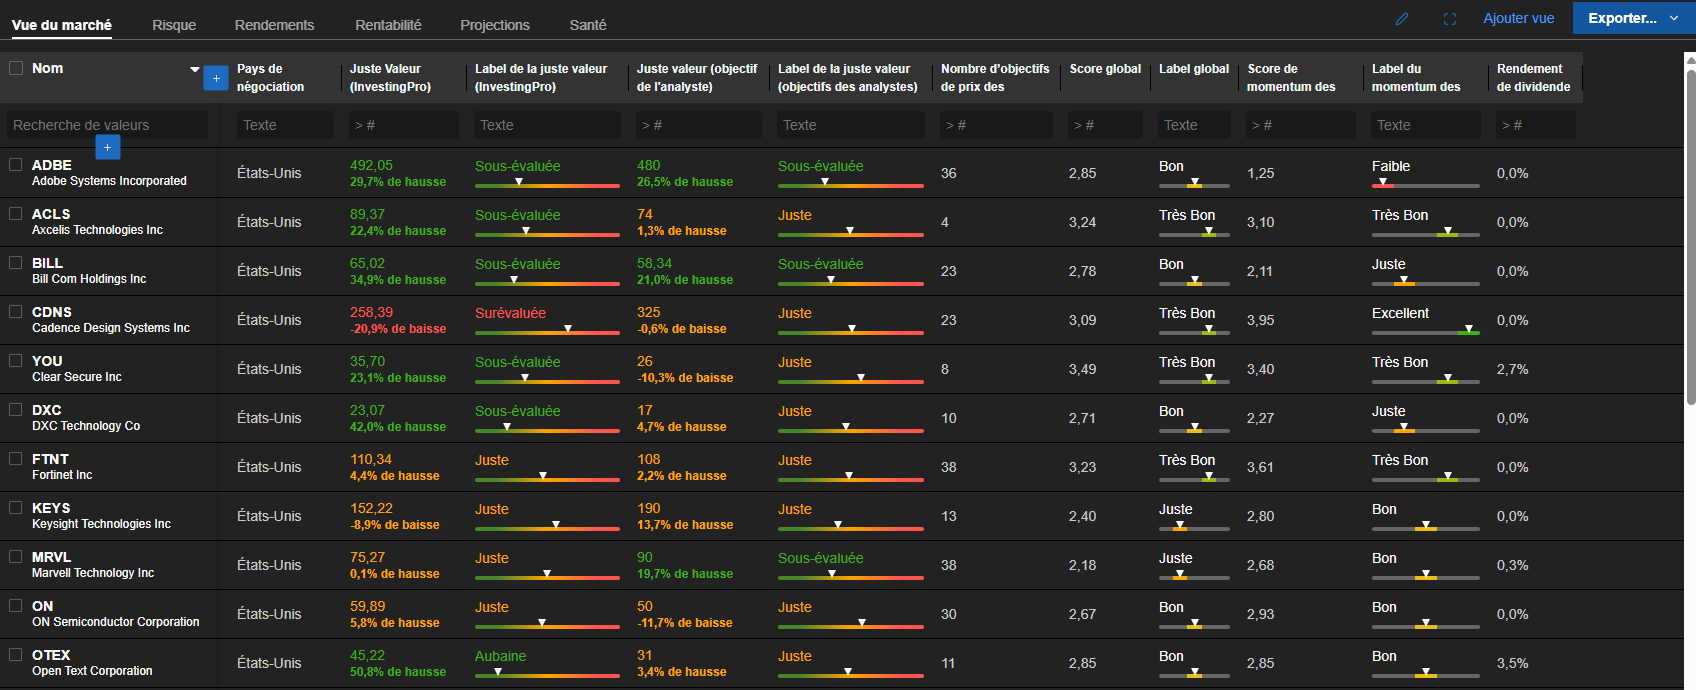Tick the FTNT row checkbox
Image resolution: width=1696 pixels, height=690 pixels.
pos(16,458)
